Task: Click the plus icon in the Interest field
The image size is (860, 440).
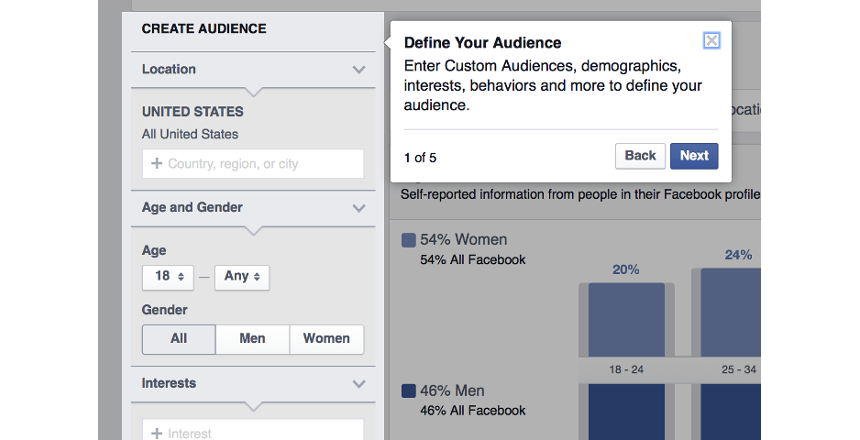Action: click(x=156, y=433)
